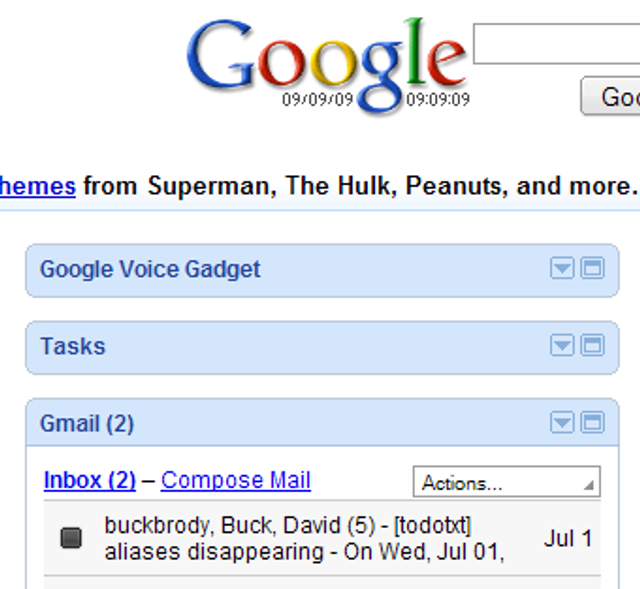Viewport: 640px width, 589px height.
Task: Focus the Google search text box
Action: [x=556, y=45]
